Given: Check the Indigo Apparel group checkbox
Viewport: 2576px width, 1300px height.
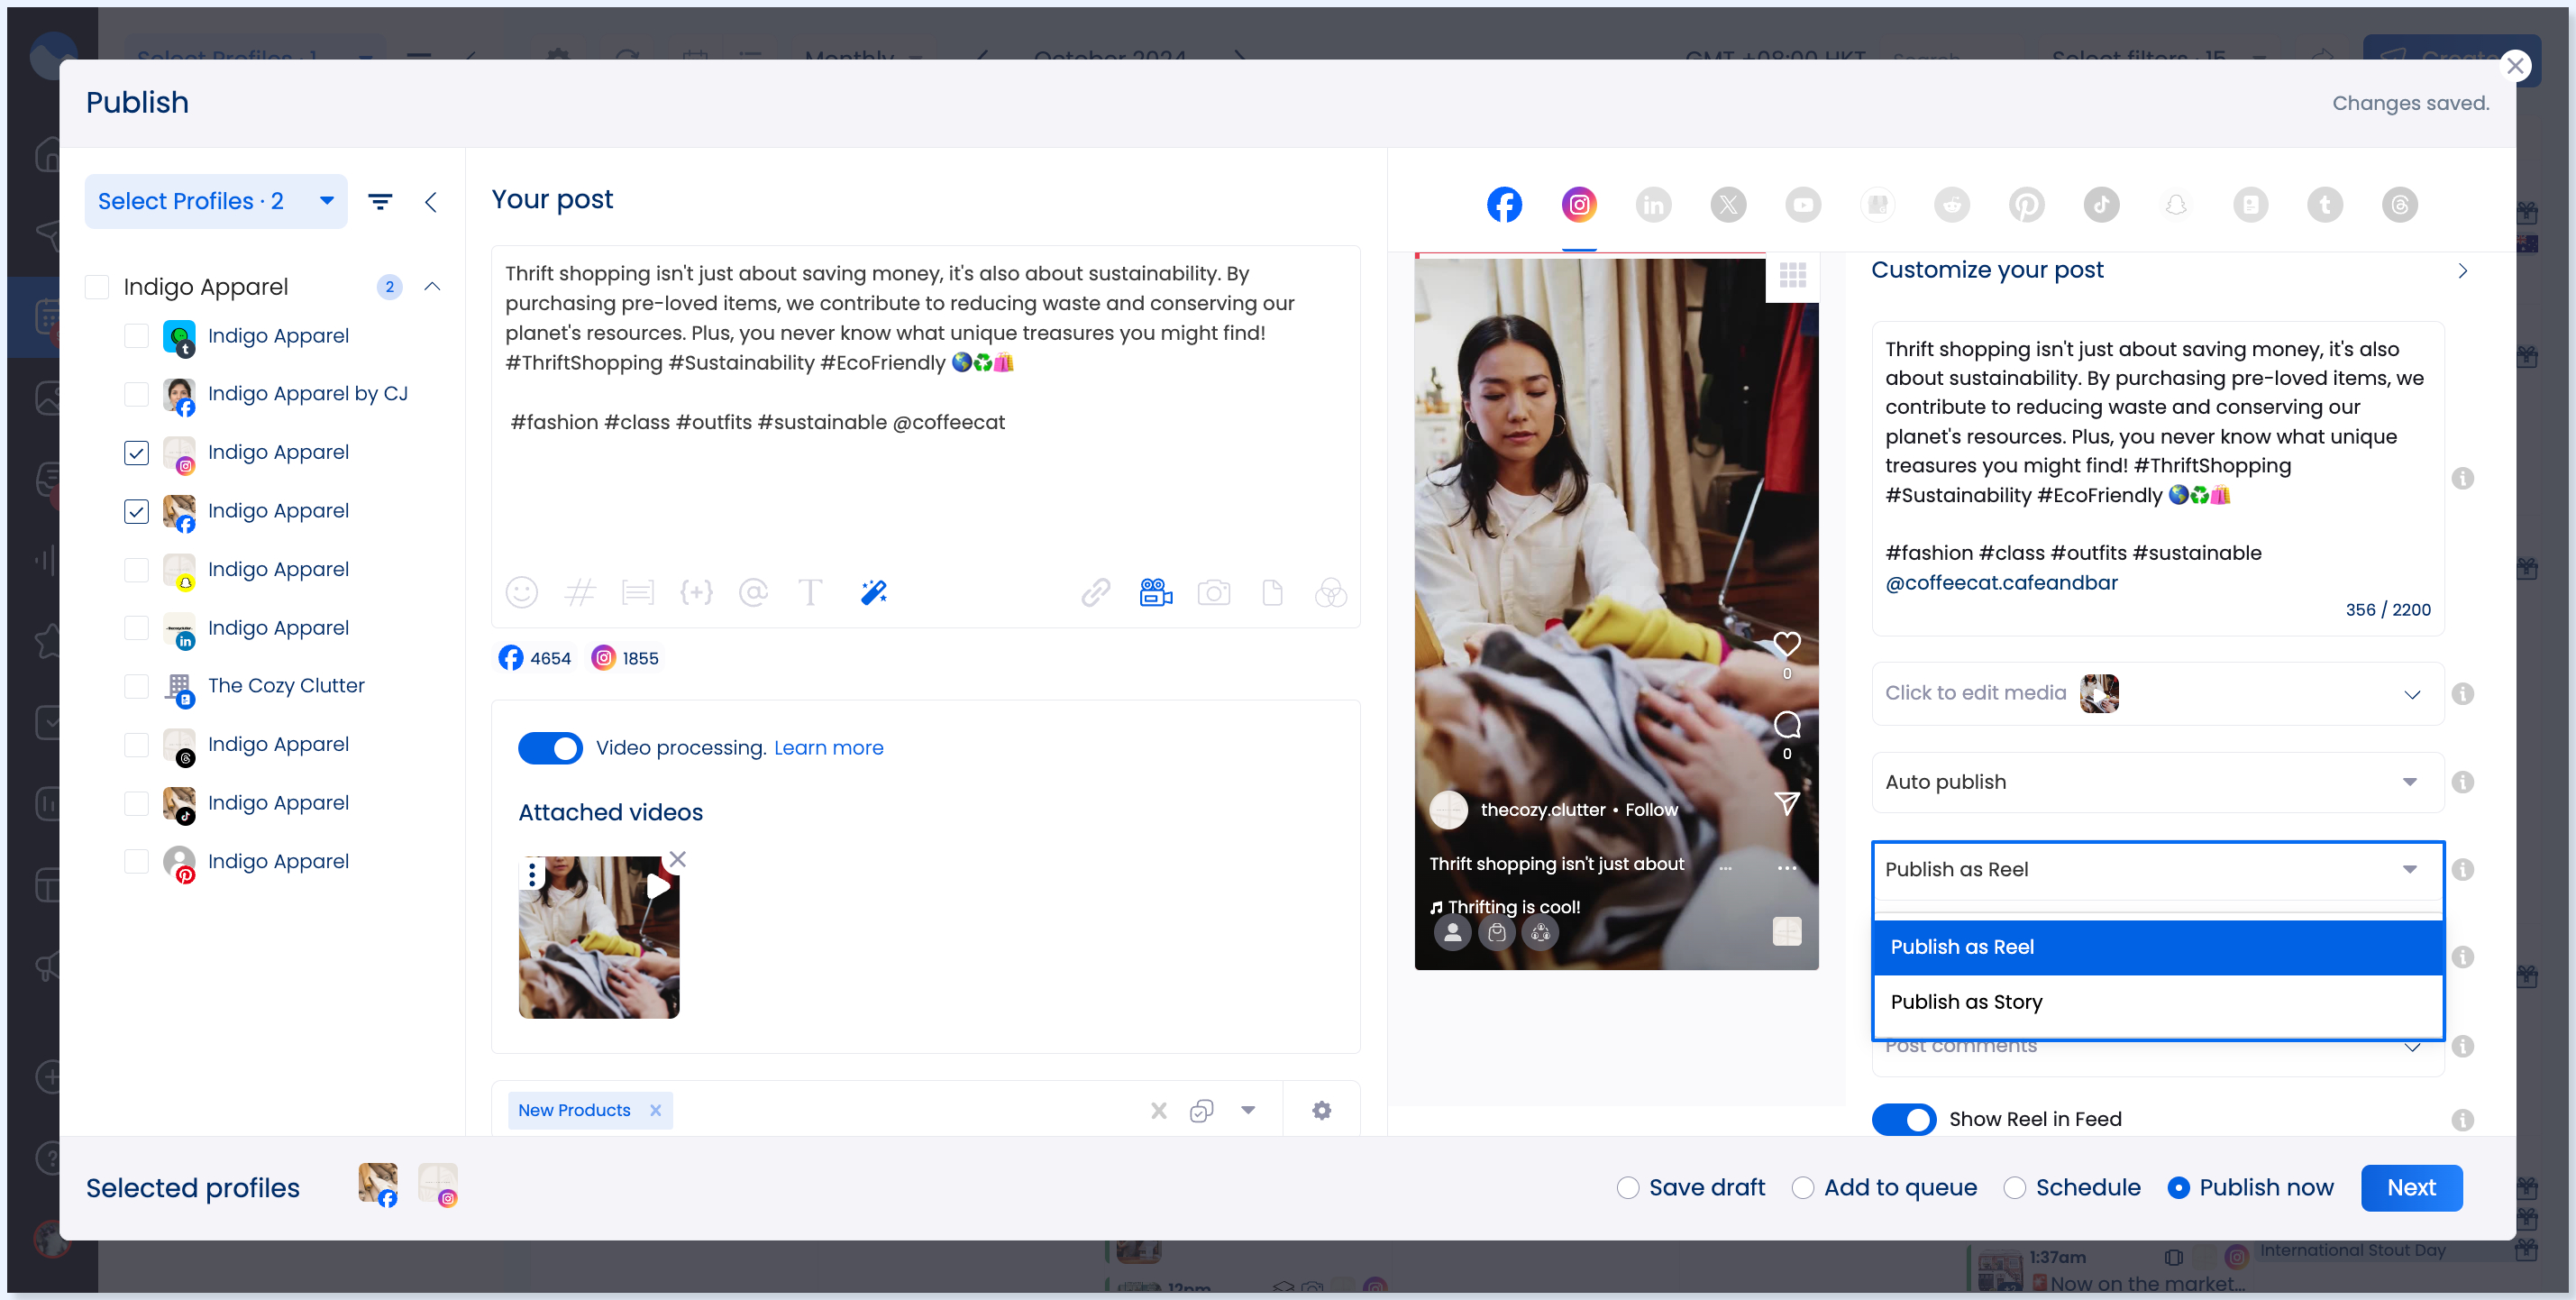Looking at the screenshot, I should 97,287.
